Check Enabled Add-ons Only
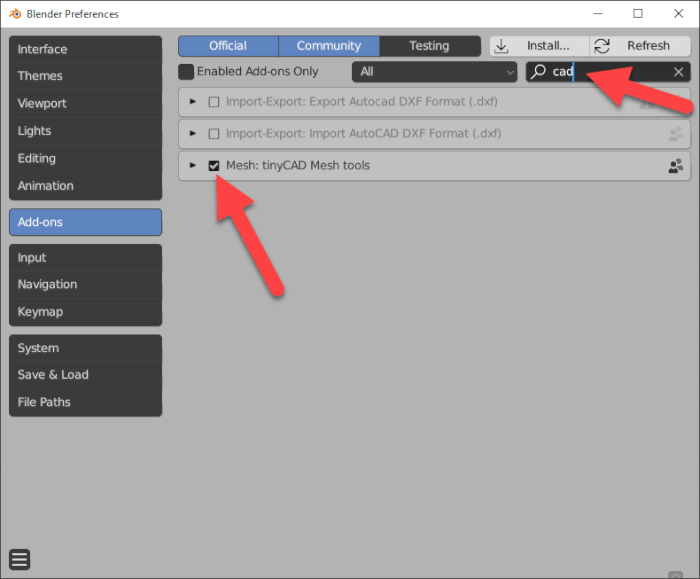Screen dimensions: 700x579 coord(186,72)
